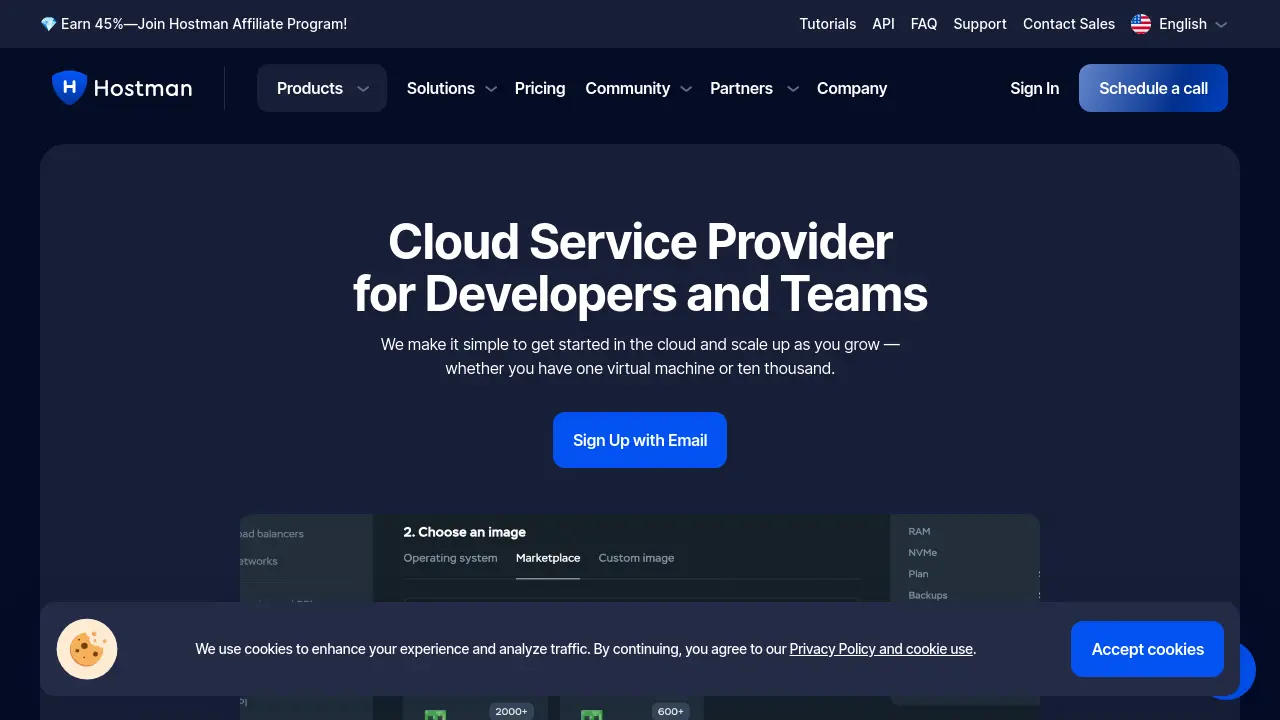Click the Hostman shield logo icon
Screen dimensions: 1280x720
69,88
